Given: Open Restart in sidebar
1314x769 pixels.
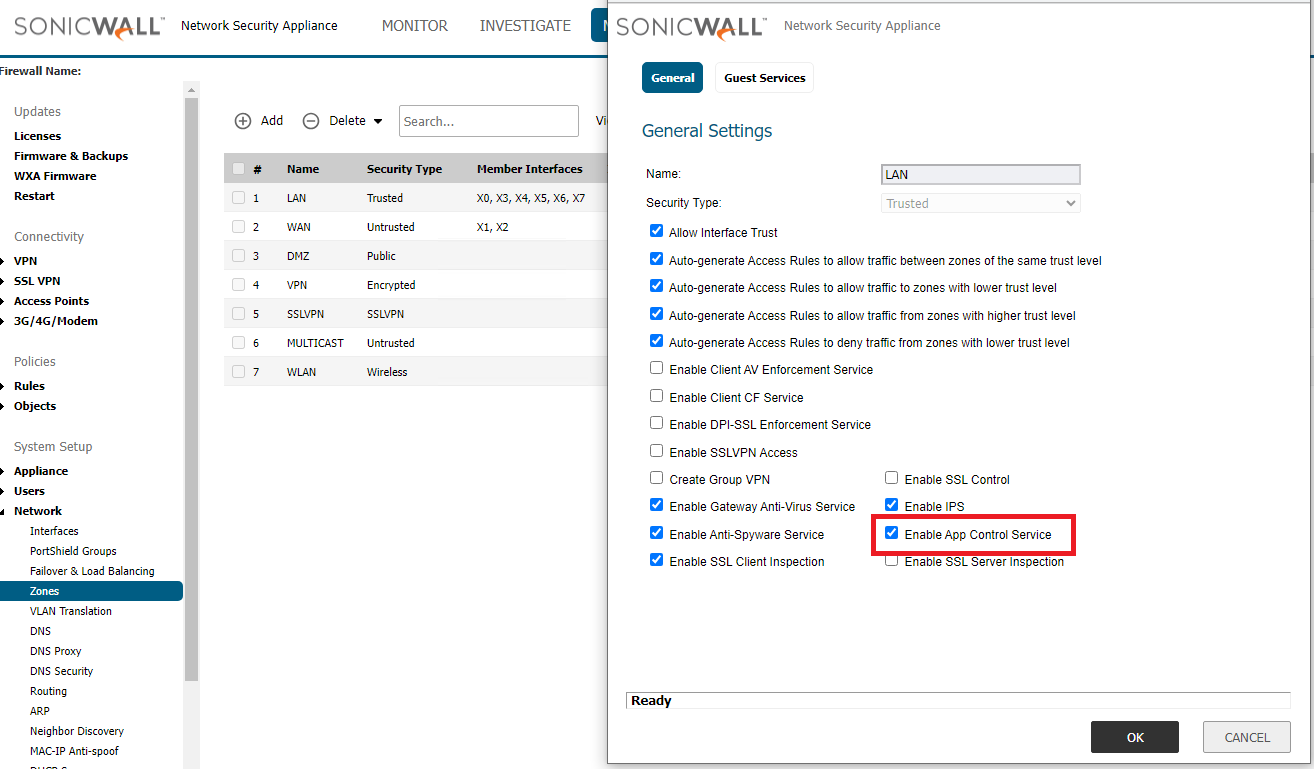Looking at the screenshot, I should (34, 196).
